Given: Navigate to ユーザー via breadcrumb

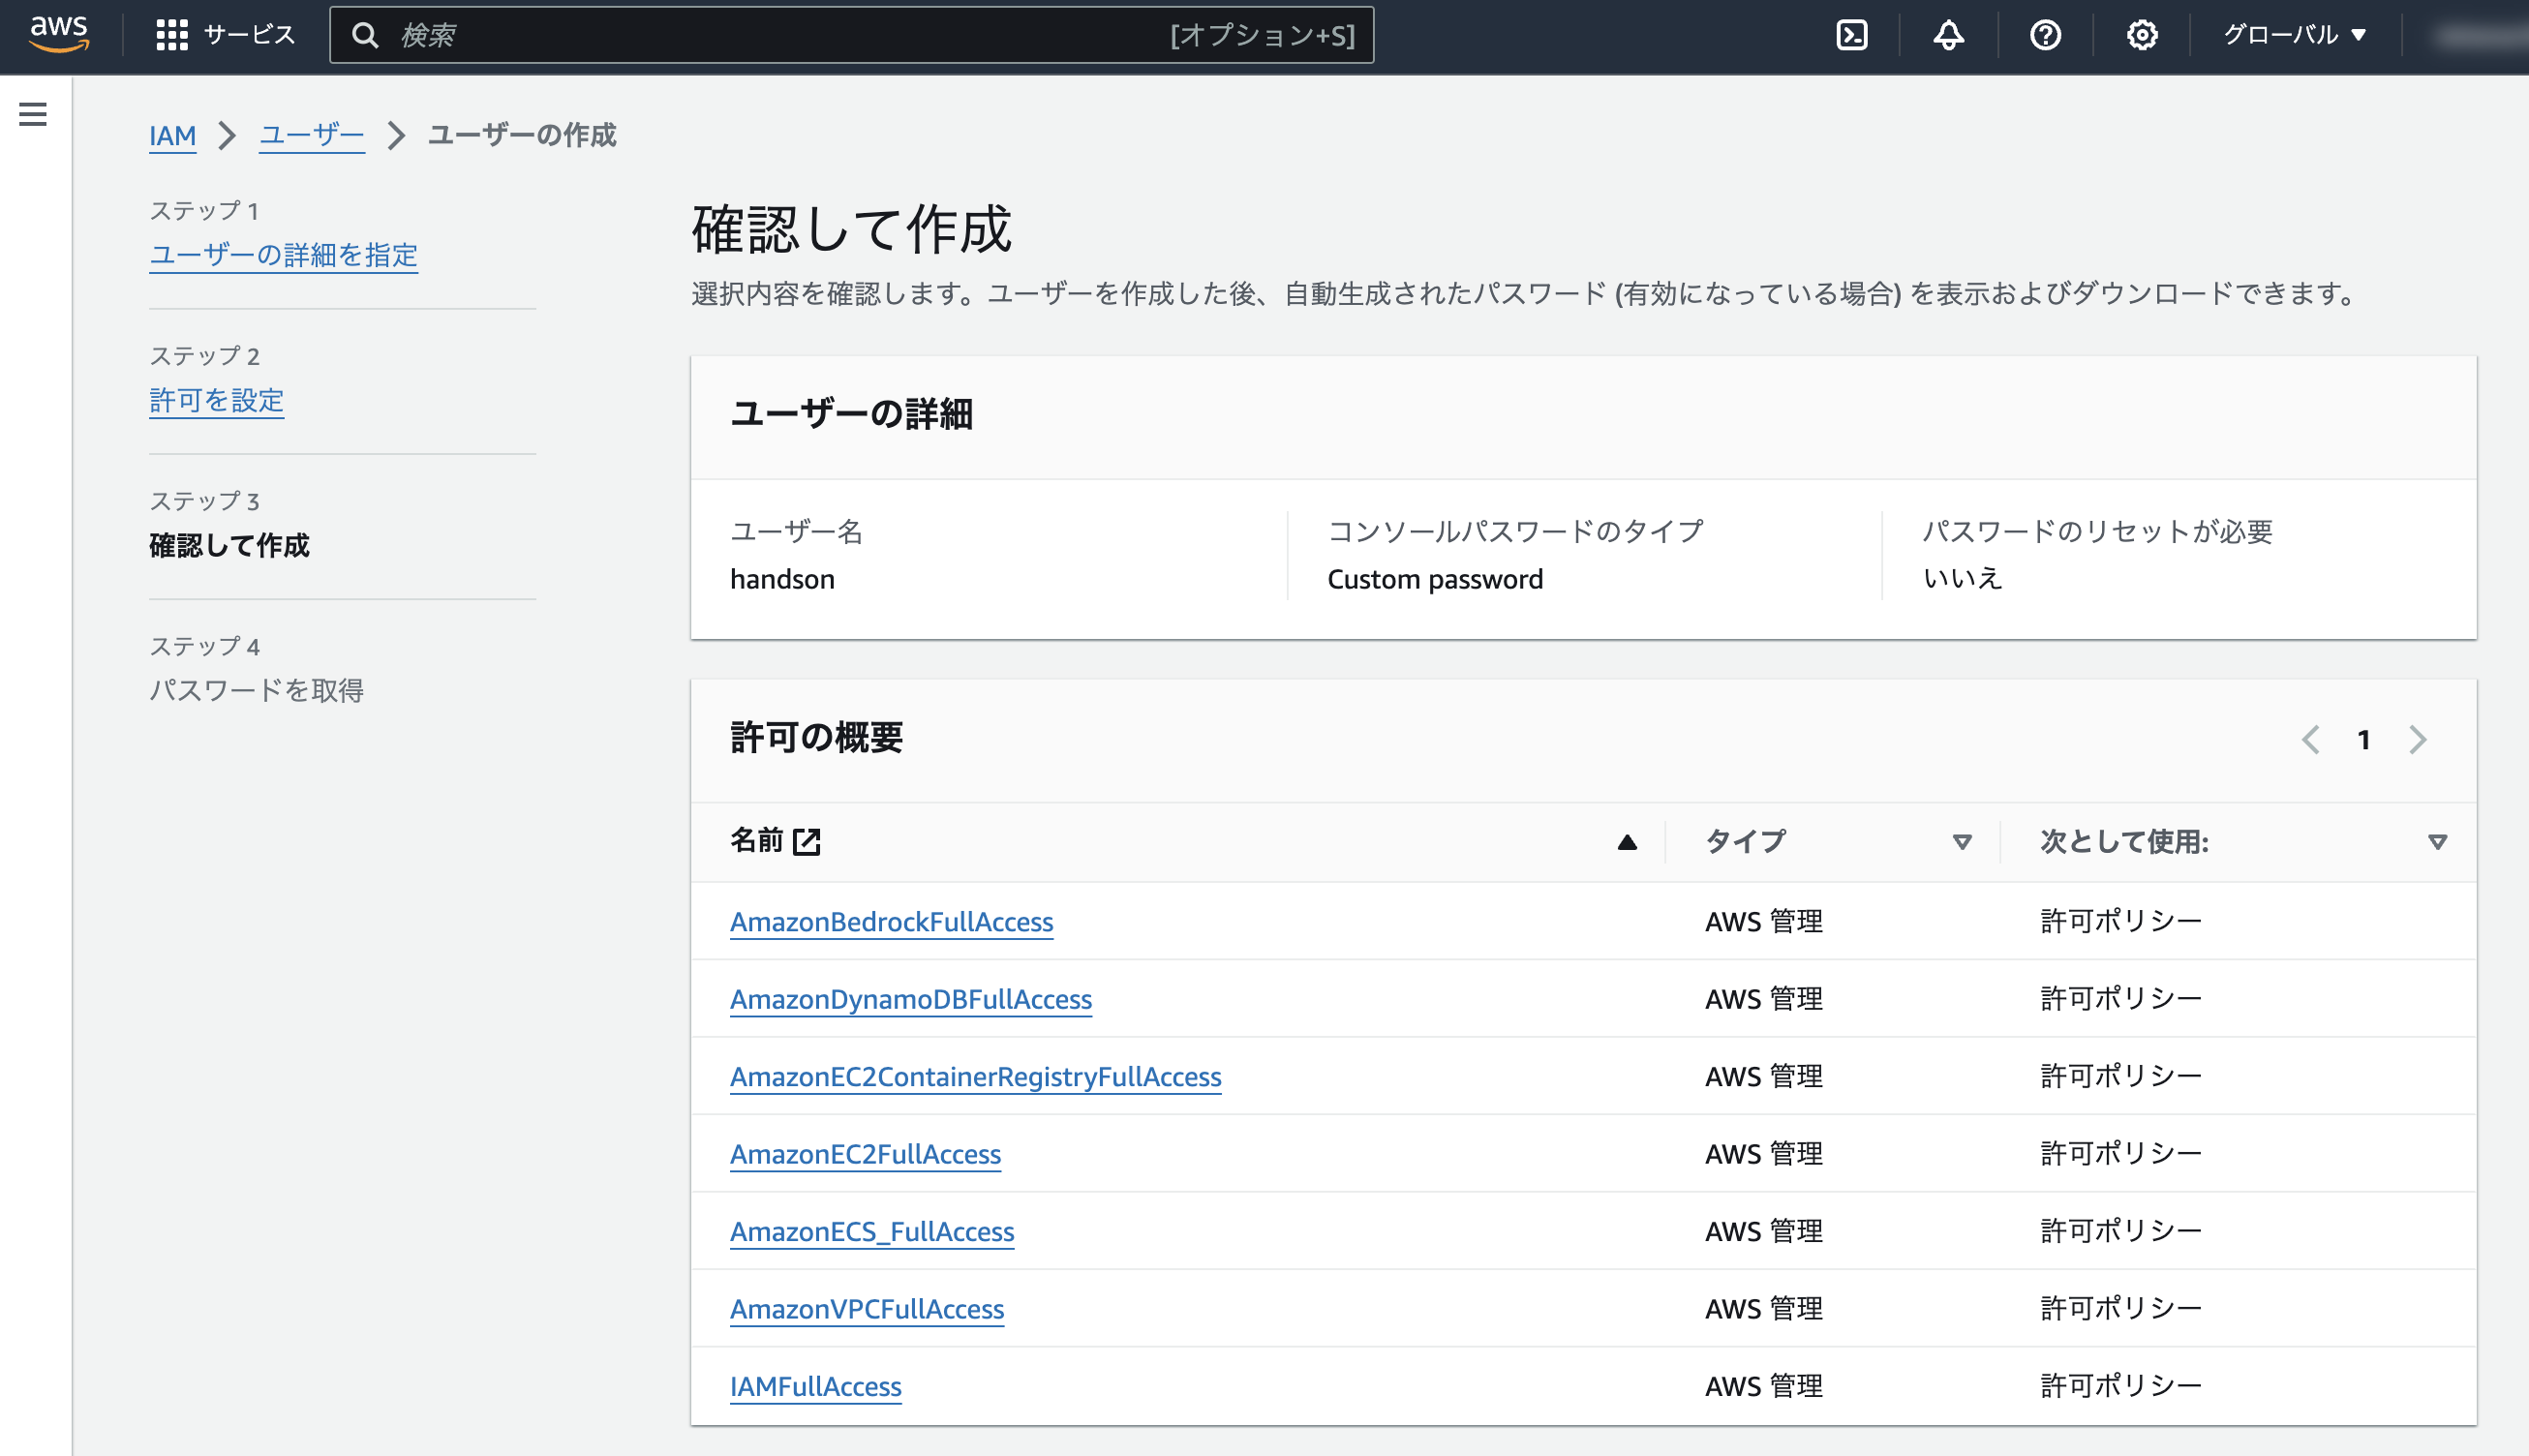Looking at the screenshot, I should [311, 135].
